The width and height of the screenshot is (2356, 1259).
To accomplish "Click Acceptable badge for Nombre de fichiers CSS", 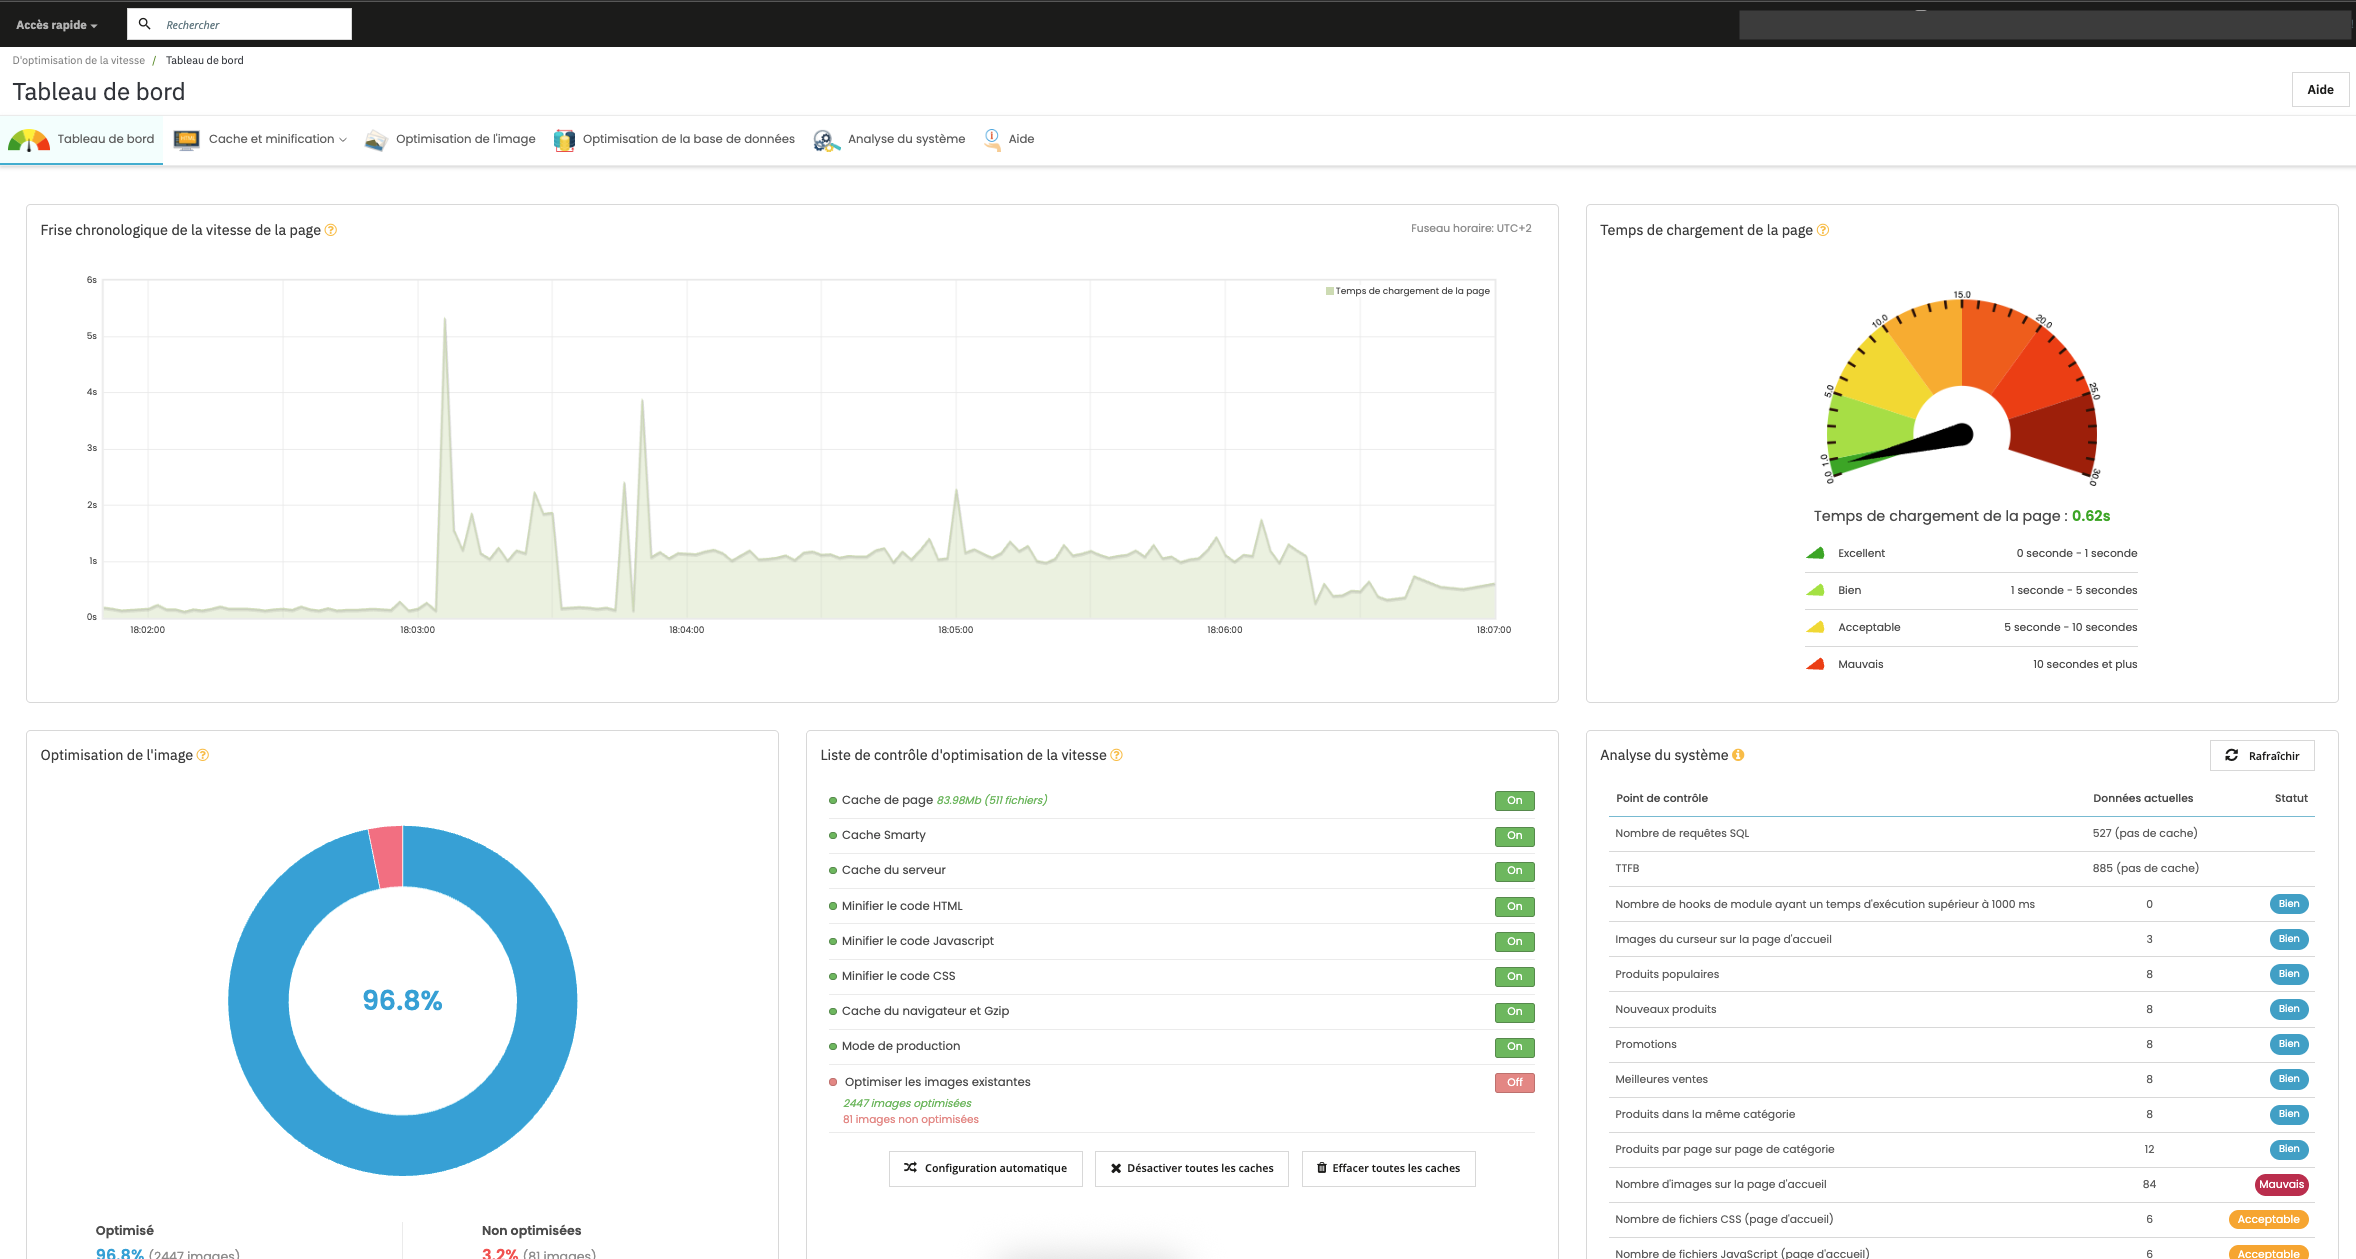I will (x=2268, y=1220).
